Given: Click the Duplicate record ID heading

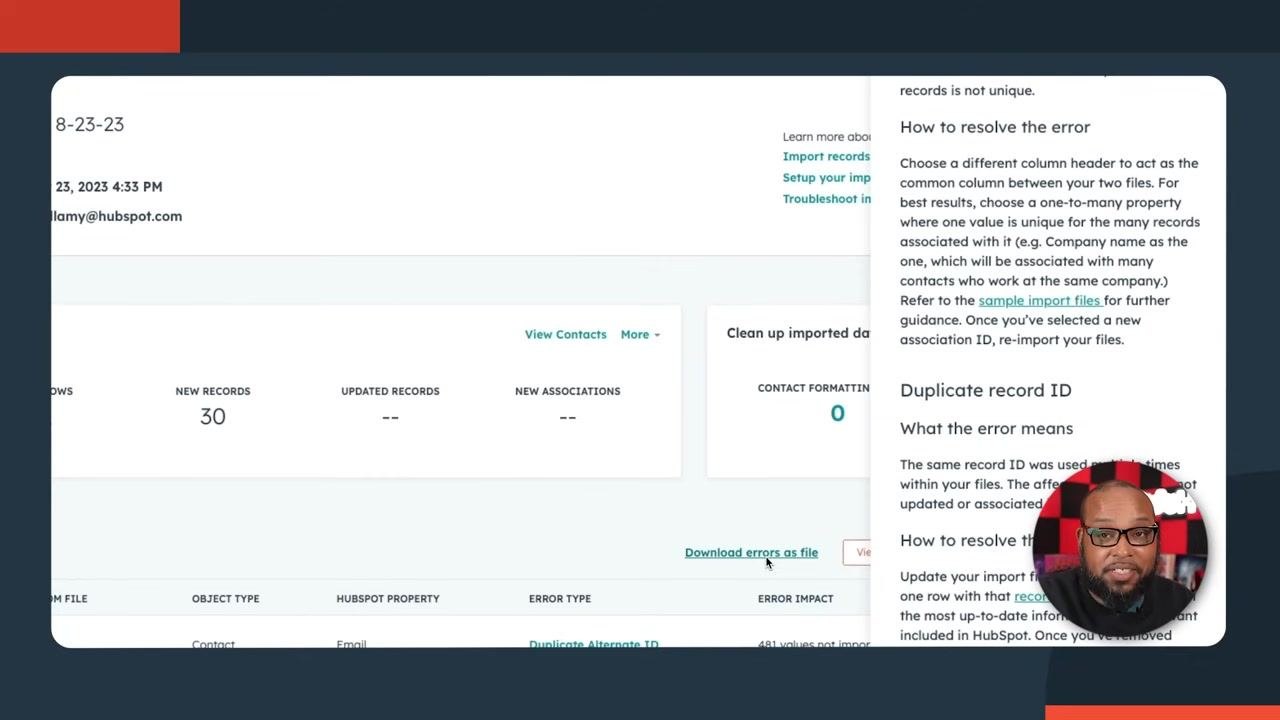Looking at the screenshot, I should [x=985, y=390].
